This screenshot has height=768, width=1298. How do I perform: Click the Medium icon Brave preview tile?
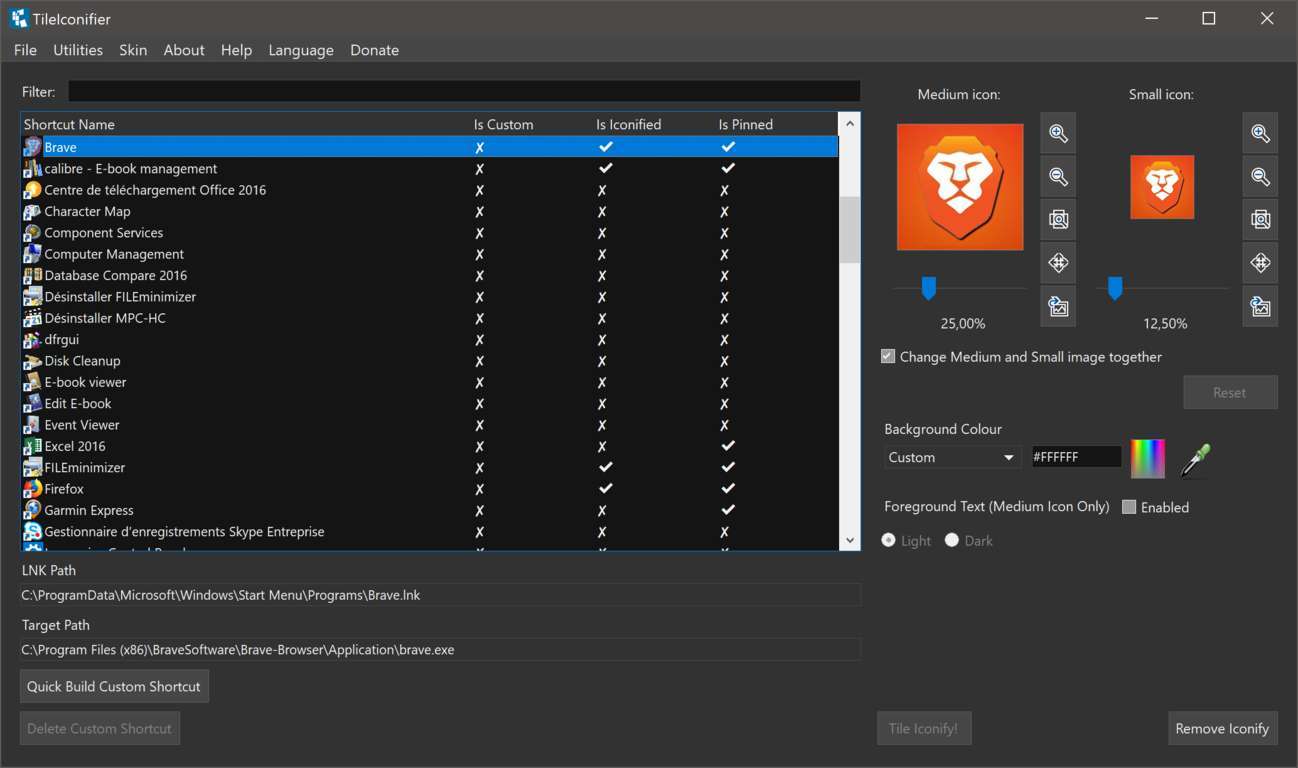pyautogui.click(x=960, y=187)
